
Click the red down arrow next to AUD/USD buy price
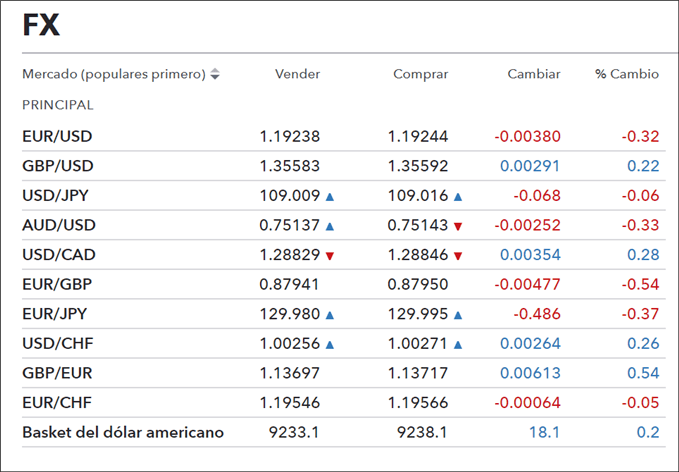(458, 226)
